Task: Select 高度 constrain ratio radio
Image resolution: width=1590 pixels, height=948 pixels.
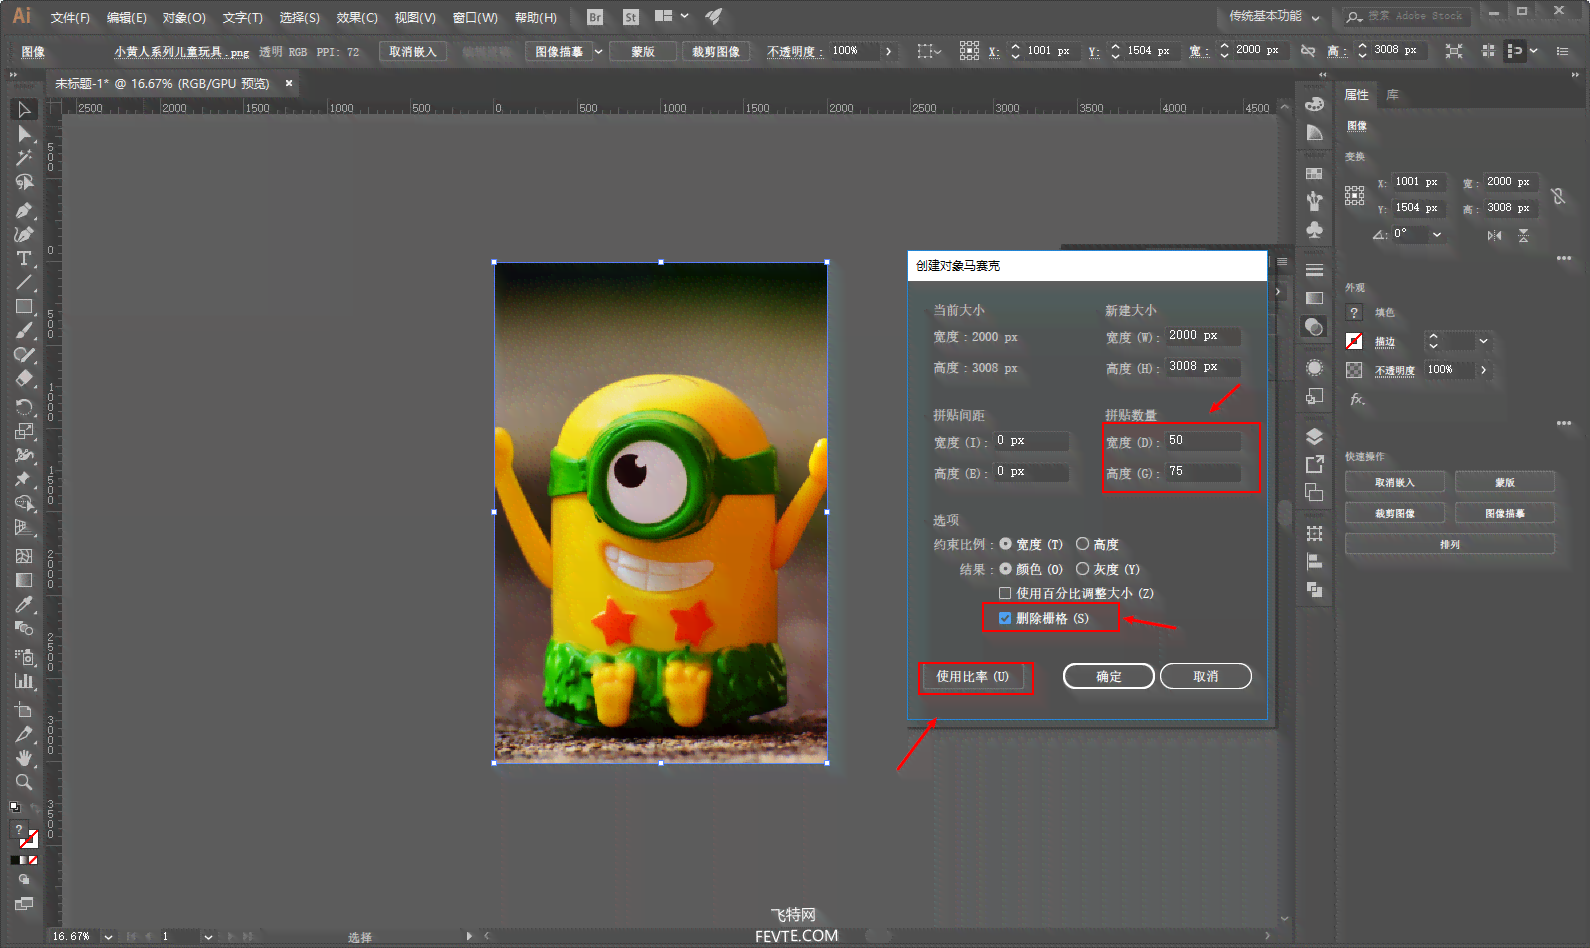Action: coord(1082,544)
